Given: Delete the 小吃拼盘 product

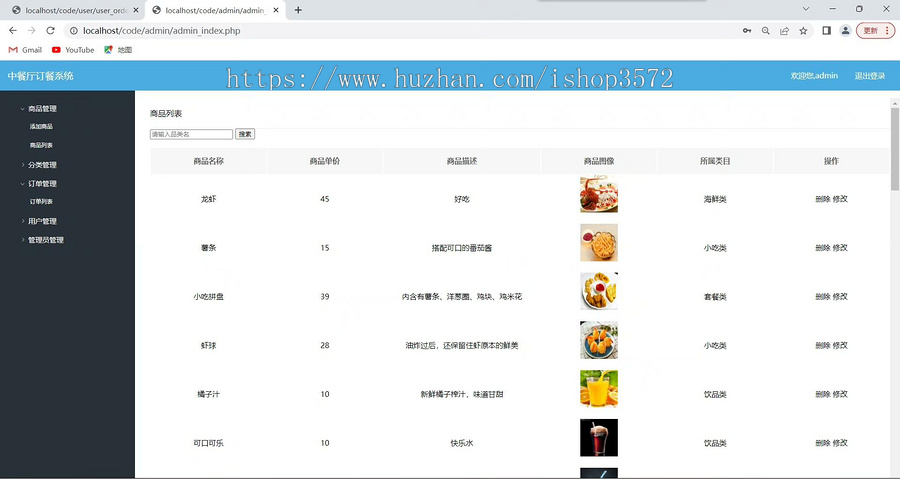Looking at the screenshot, I should [x=823, y=297].
